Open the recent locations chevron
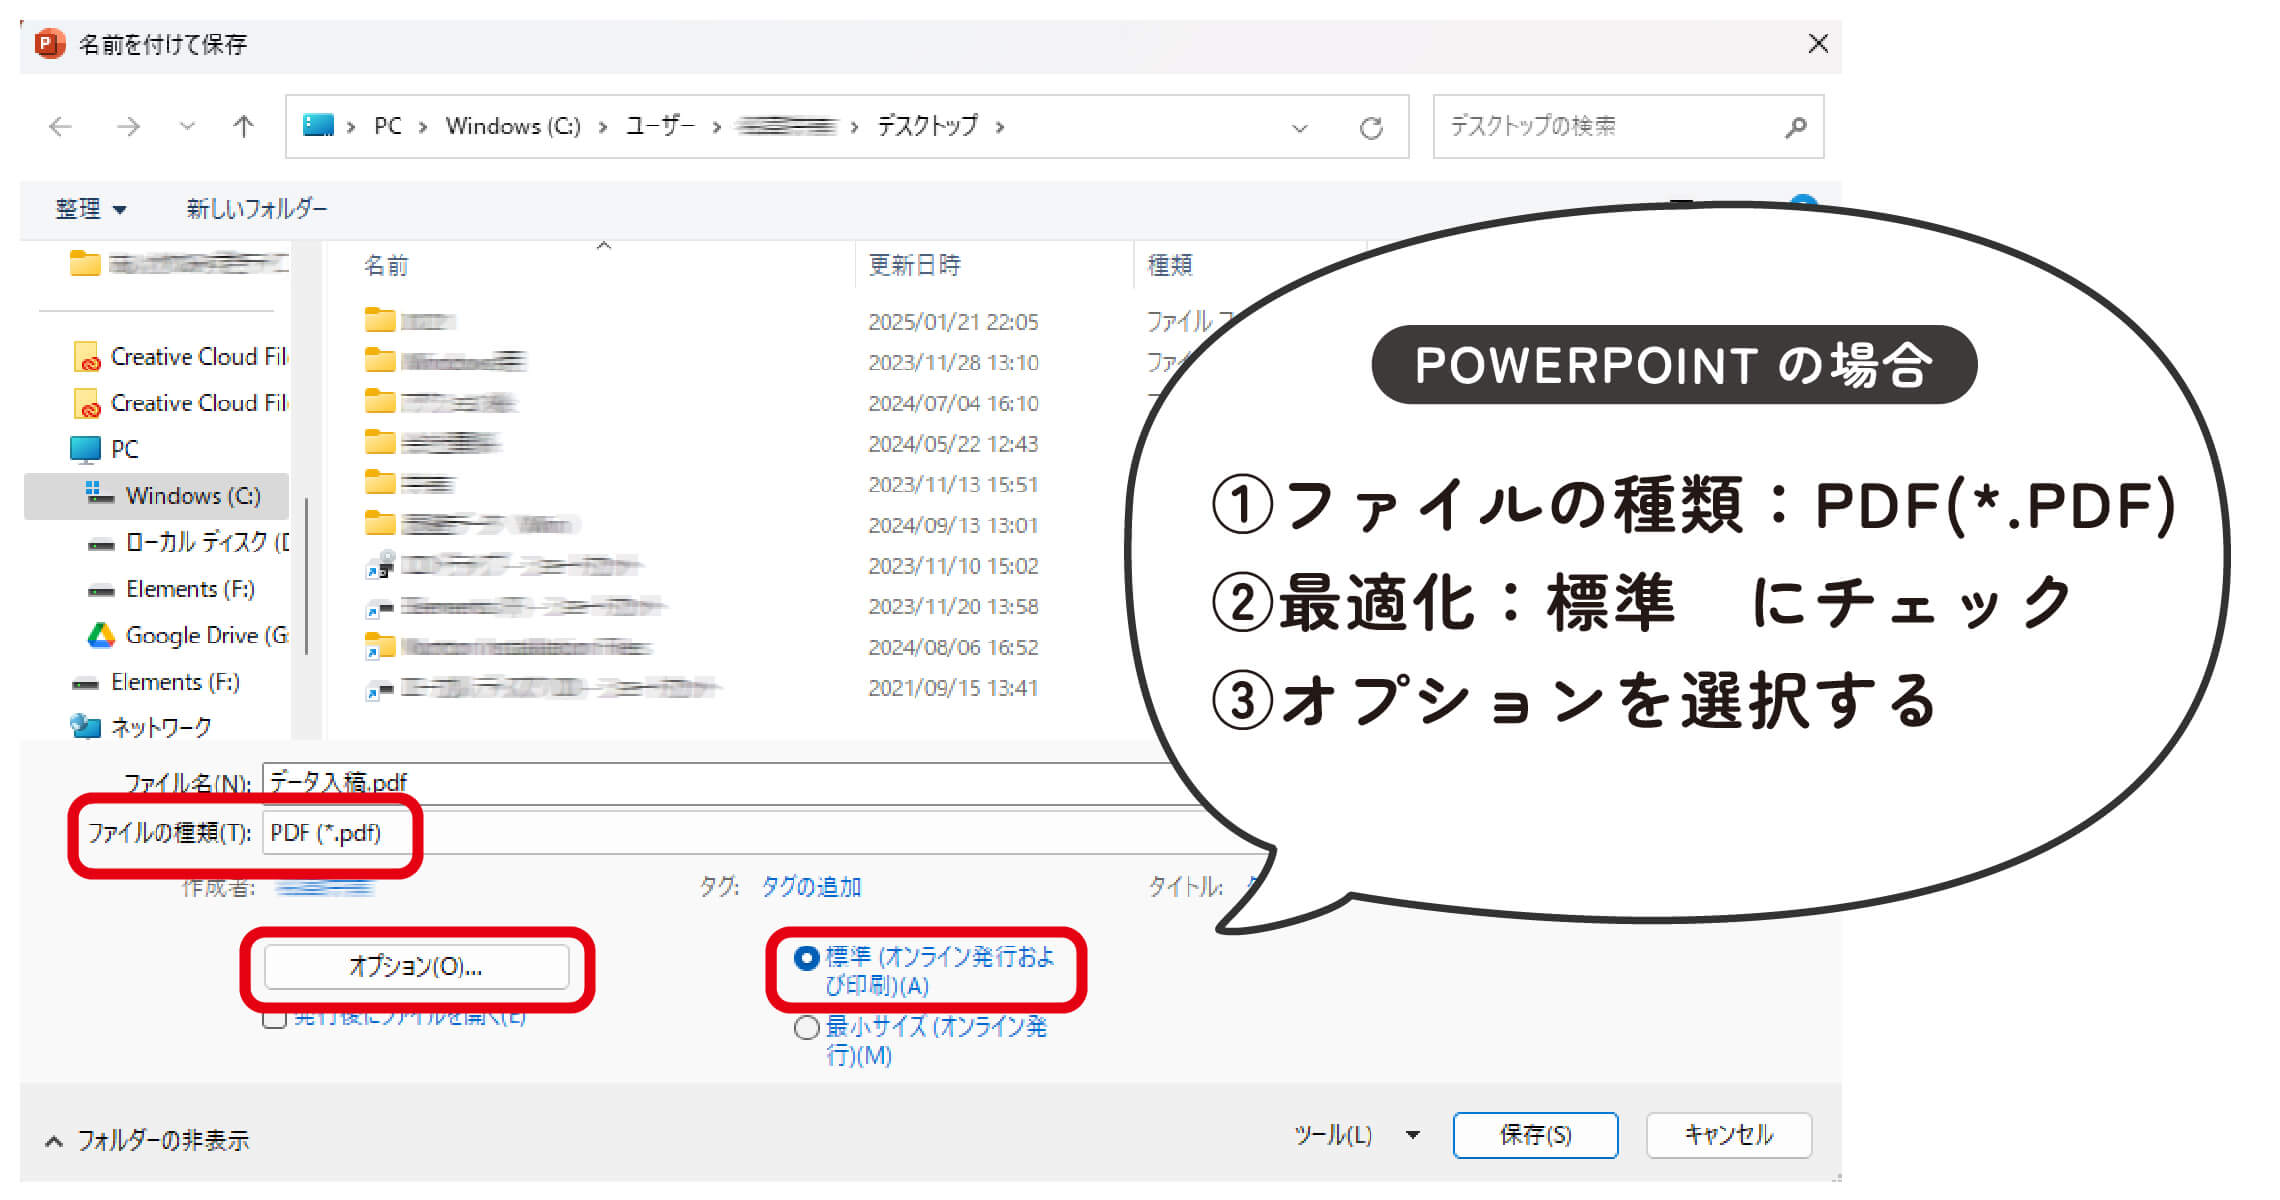The image size is (2280, 1200). [187, 127]
